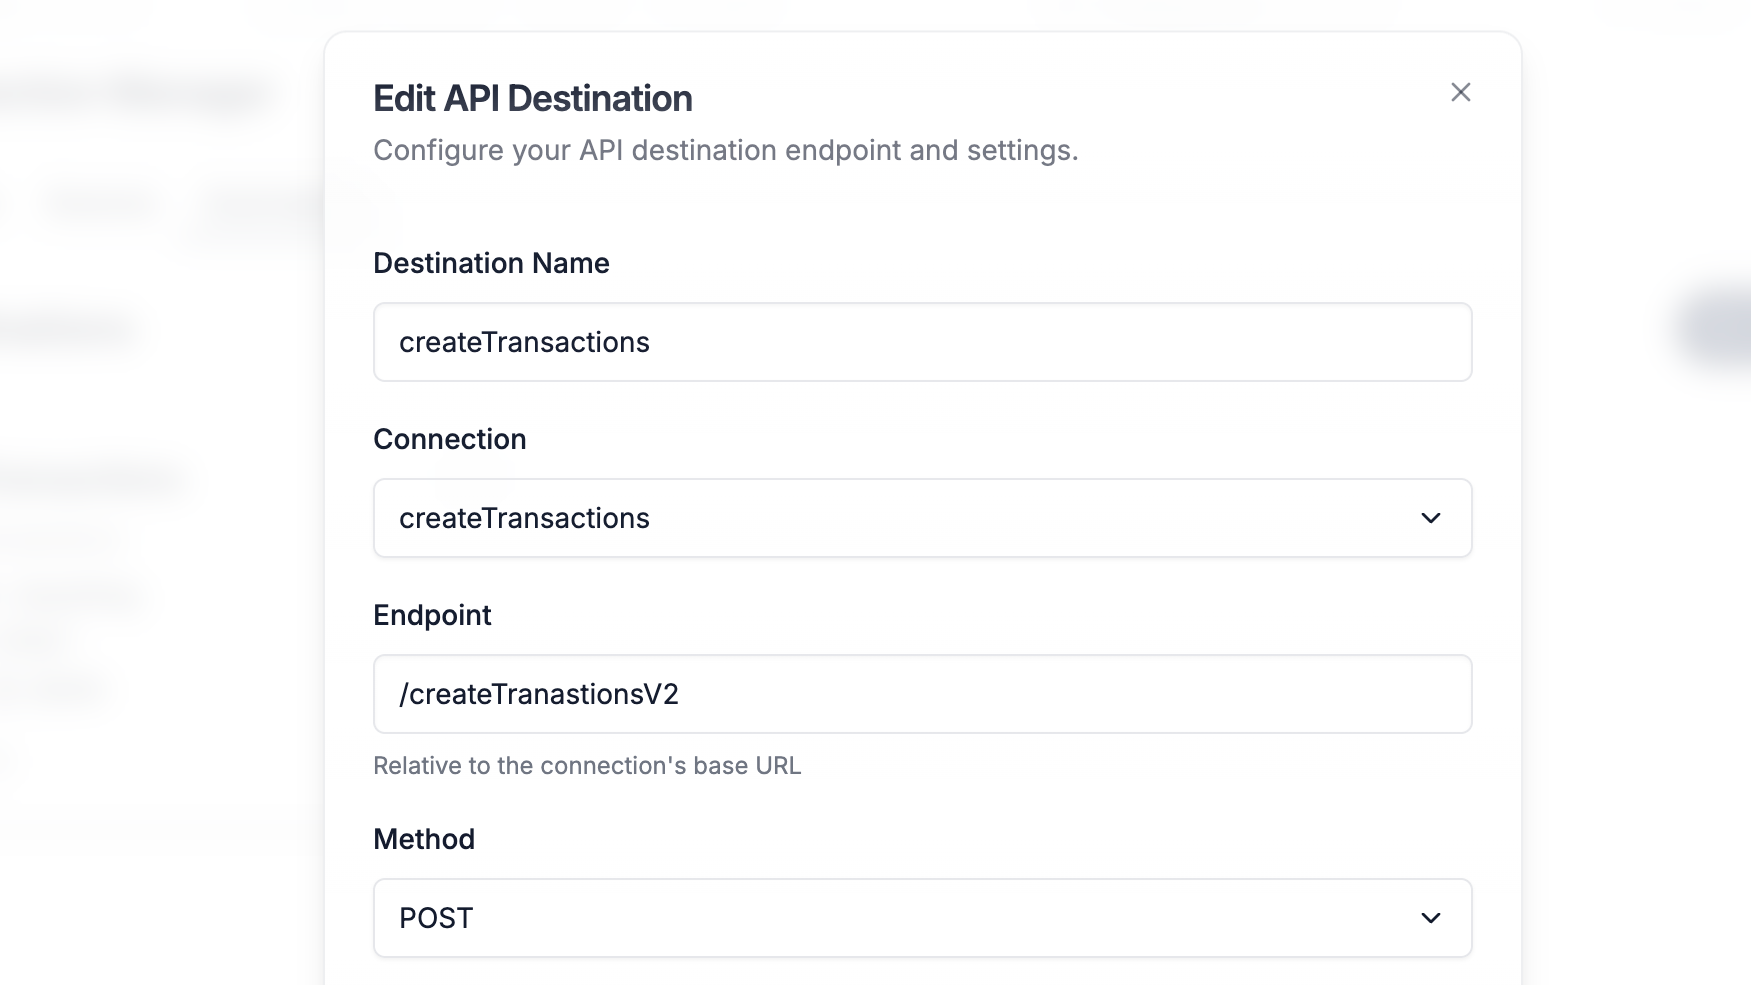Screen dimensions: 1751x985
Task: Click the Method field label
Action: pyautogui.click(x=424, y=839)
